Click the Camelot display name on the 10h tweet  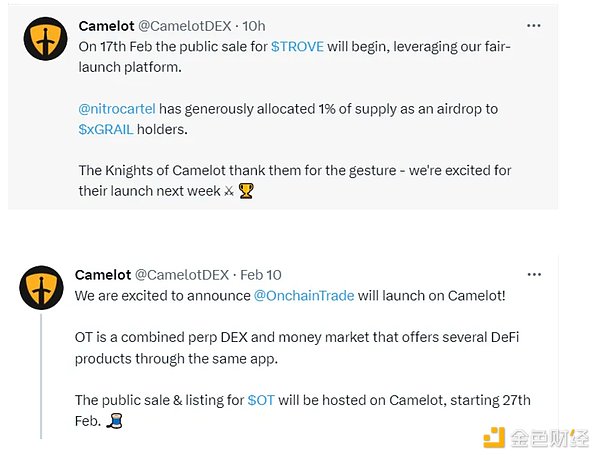click(107, 25)
